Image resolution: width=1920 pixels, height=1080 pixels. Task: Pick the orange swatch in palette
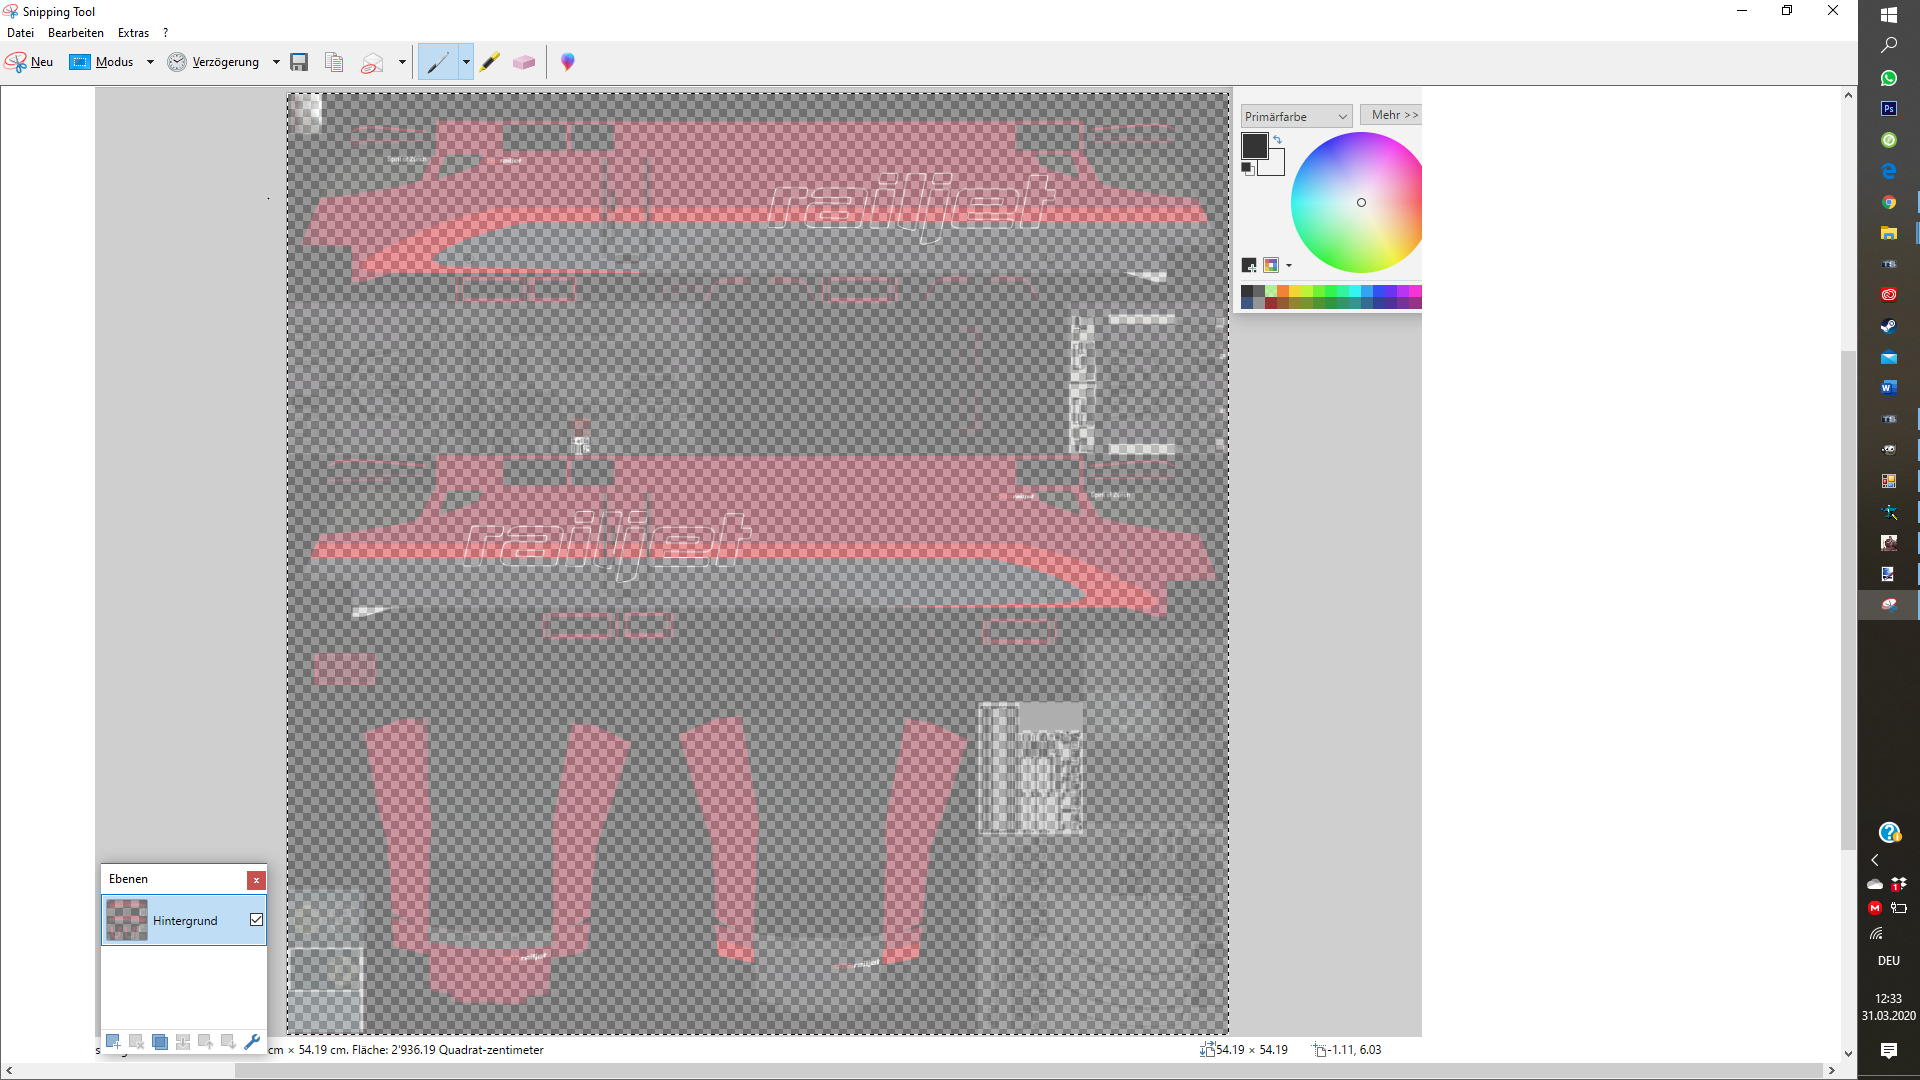1283,291
